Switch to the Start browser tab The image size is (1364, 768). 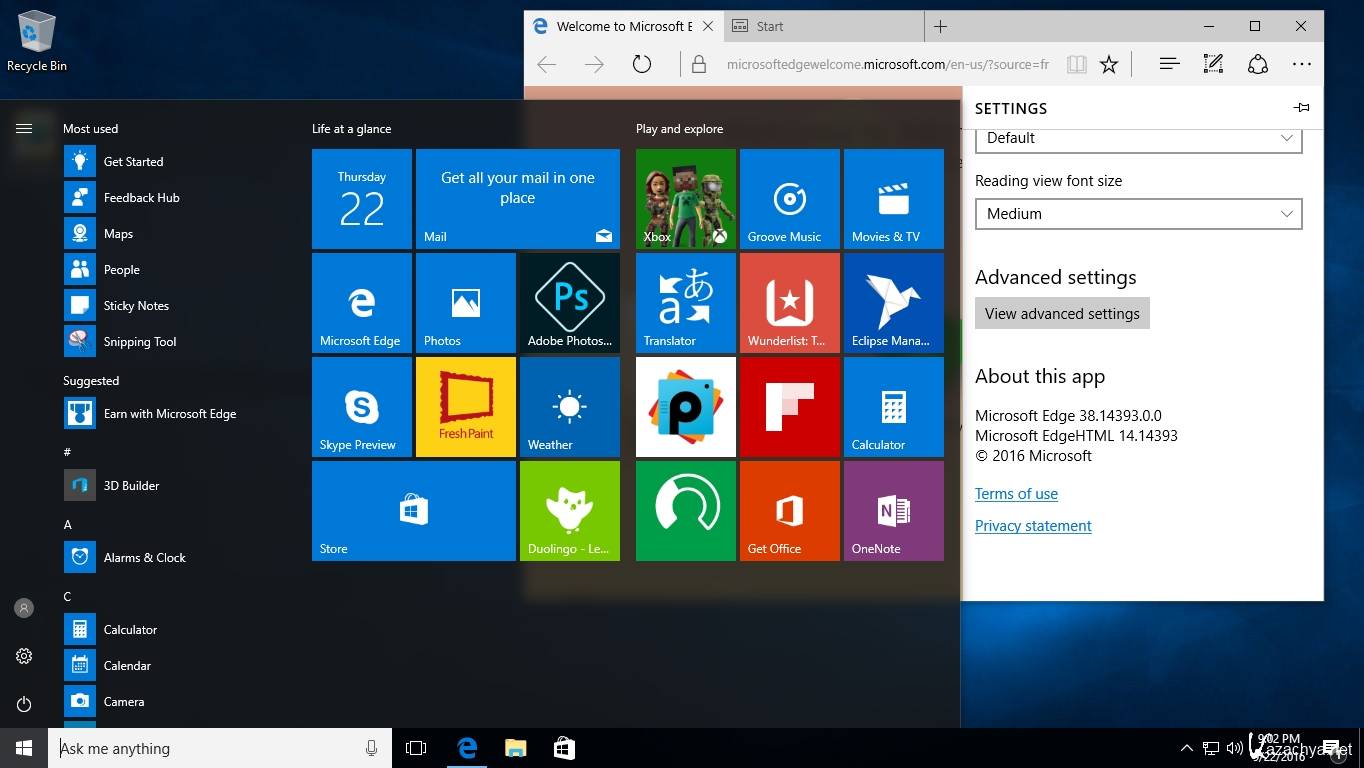click(x=770, y=26)
